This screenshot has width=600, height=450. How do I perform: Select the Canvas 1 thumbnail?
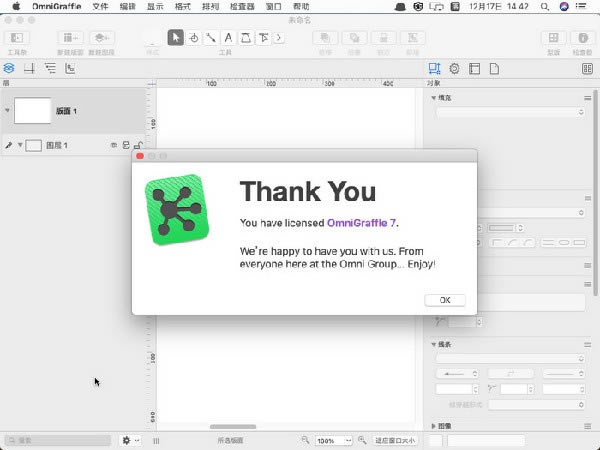pyautogui.click(x=33, y=111)
